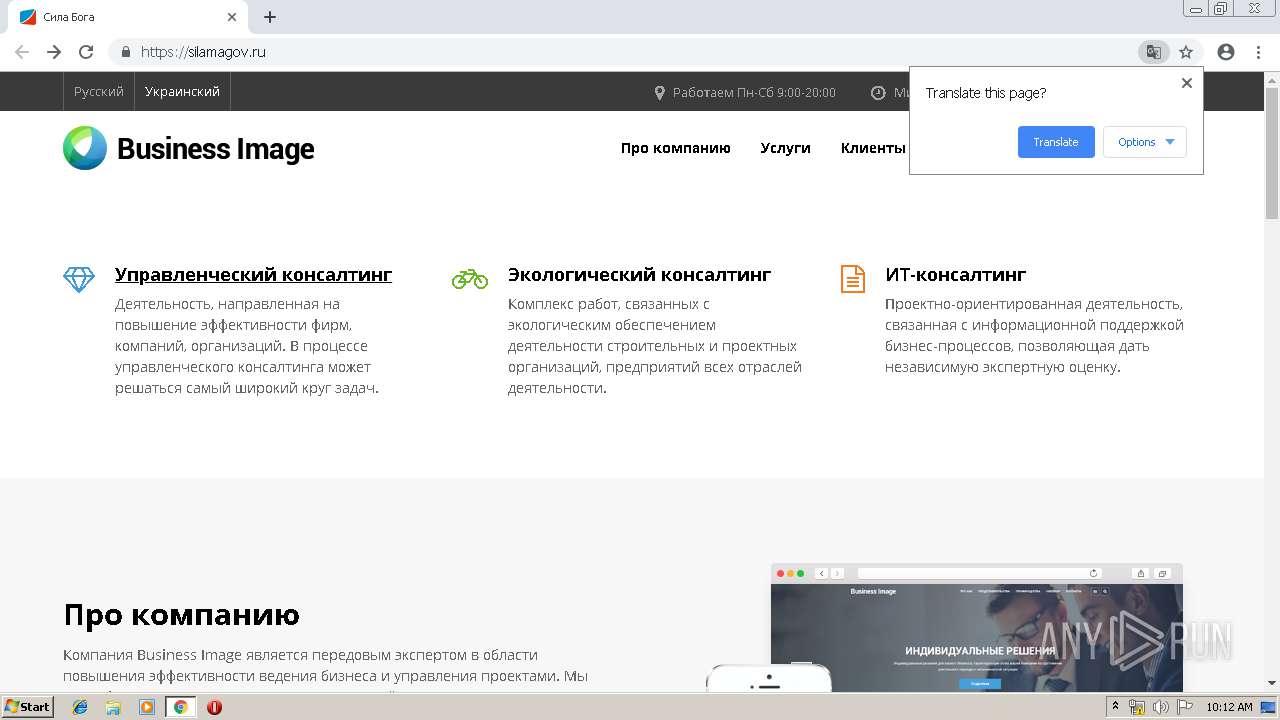Click the network tray icon
Image resolution: width=1280 pixels, height=720 pixels.
1137,707
